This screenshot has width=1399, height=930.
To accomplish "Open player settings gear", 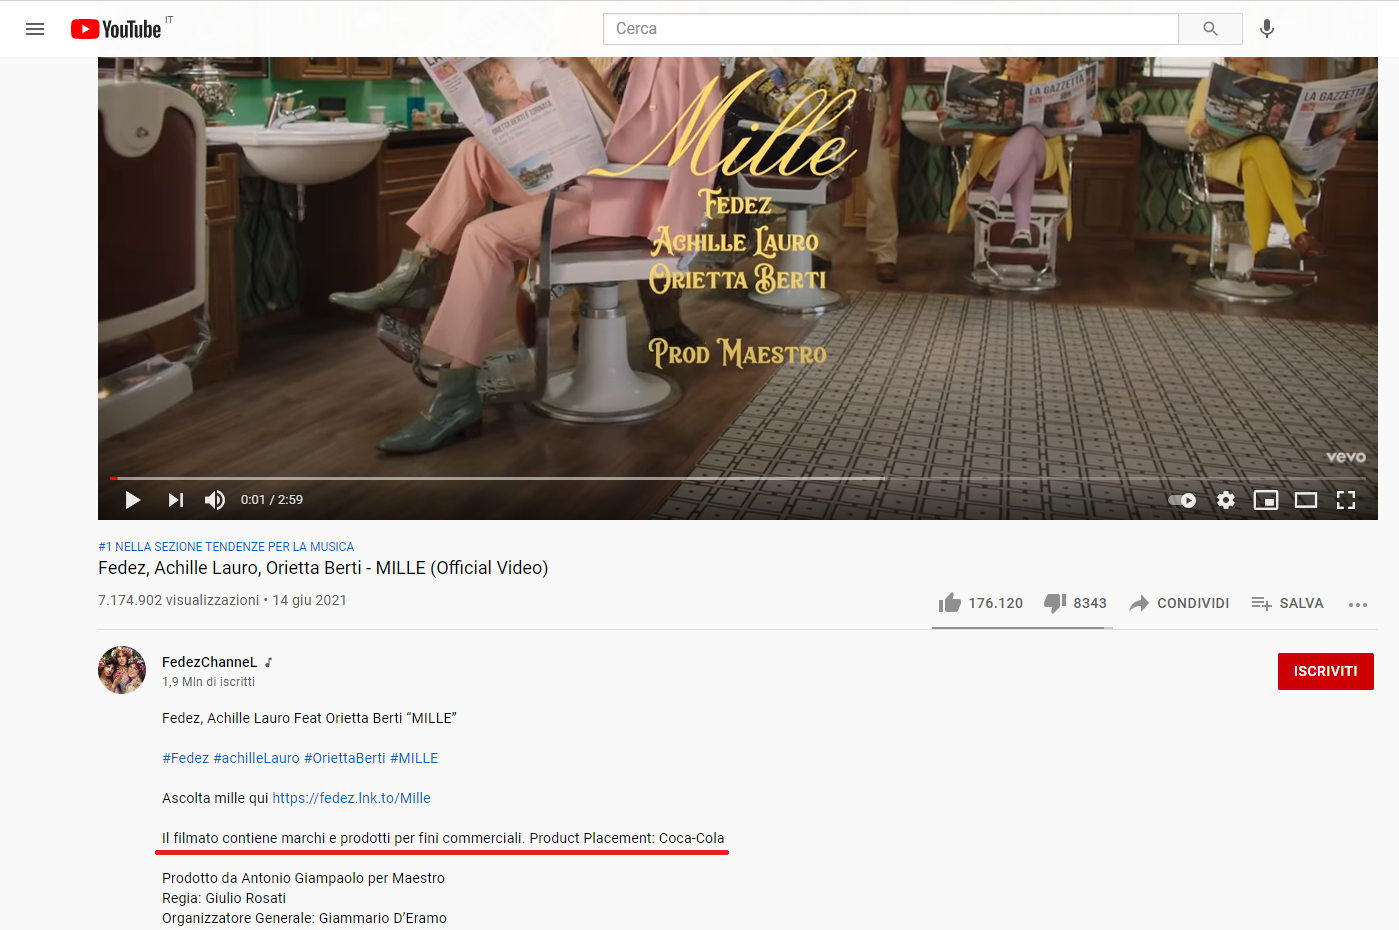I will [1226, 500].
